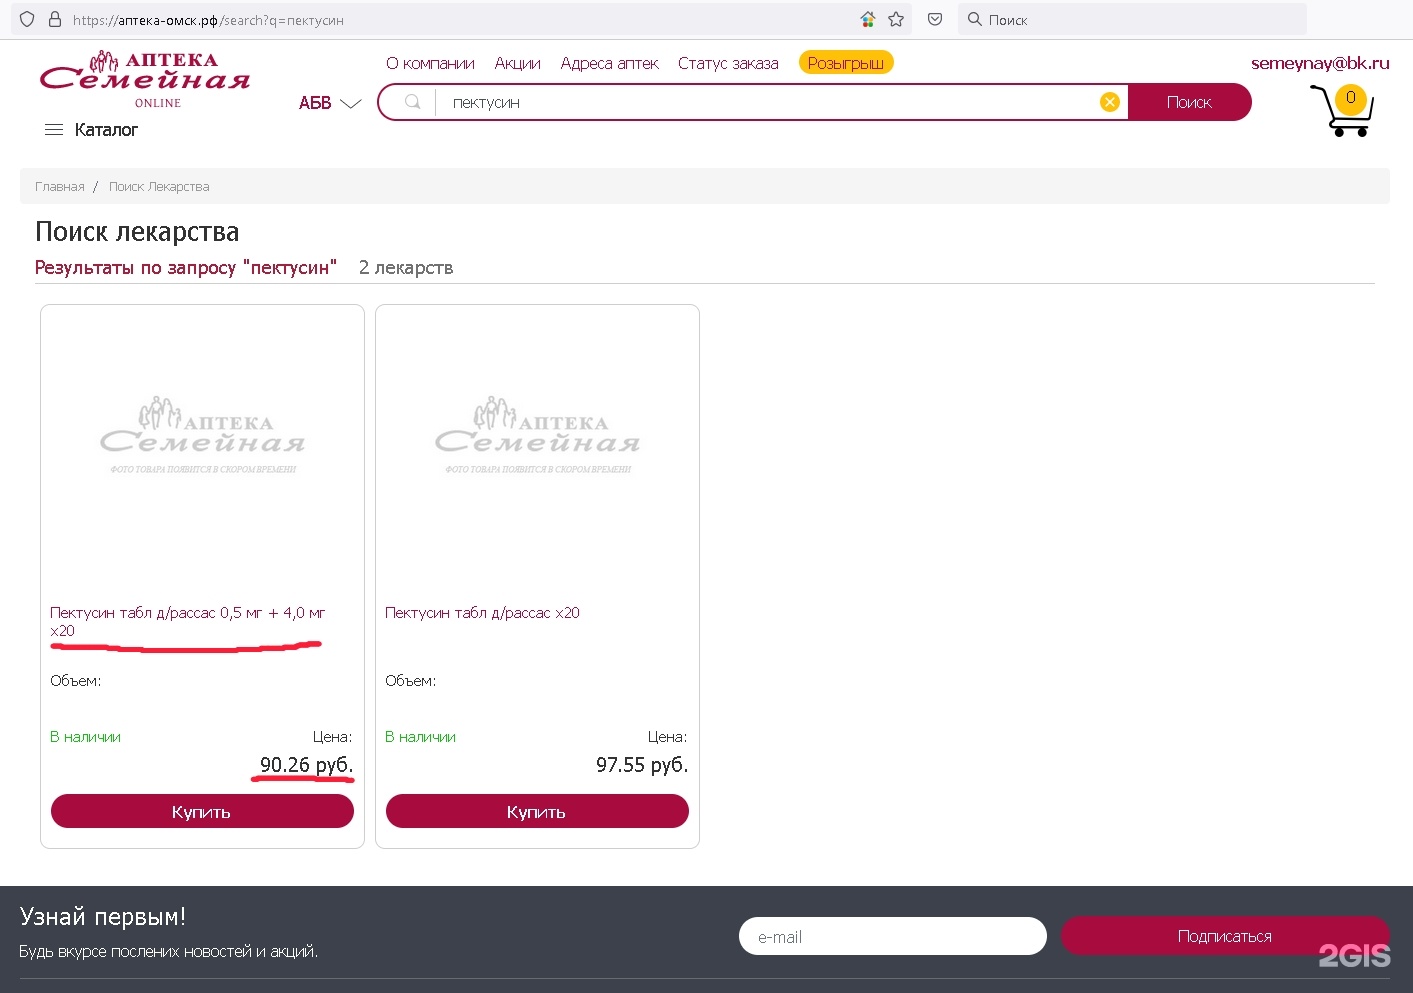Click the 97.55 руб. price text
This screenshot has width=1413, height=993.
pos(642,765)
